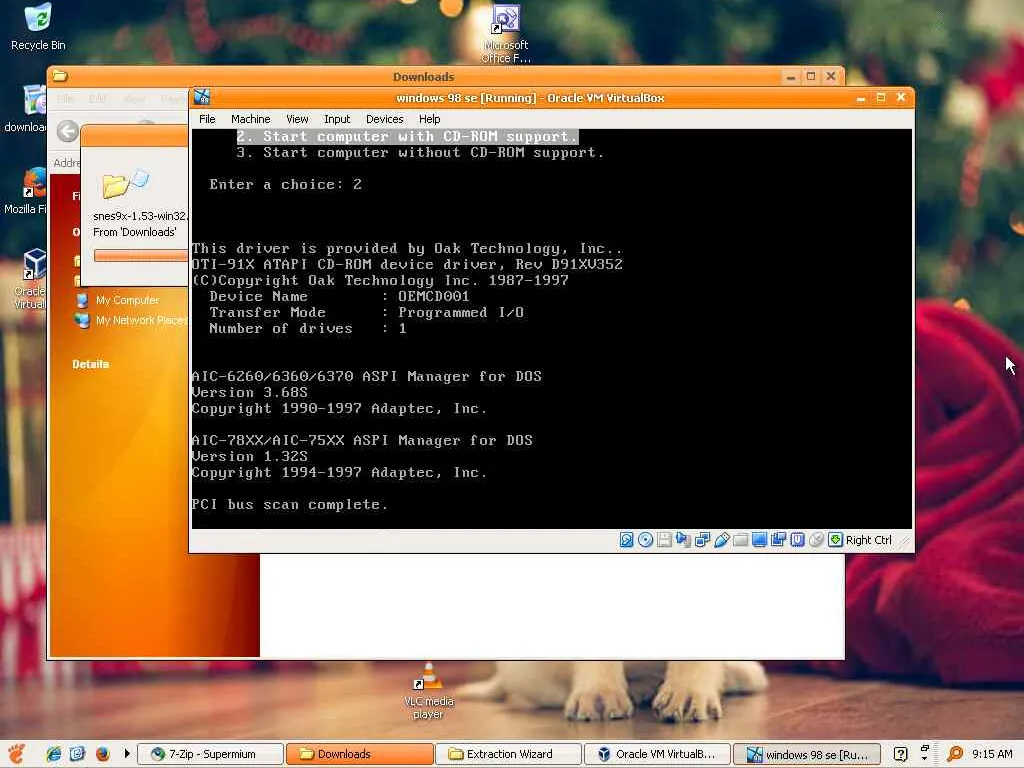Viewport: 1024px width, 768px height.
Task: Click the Mozilla Firefox desktop shortcut
Action: (26, 191)
